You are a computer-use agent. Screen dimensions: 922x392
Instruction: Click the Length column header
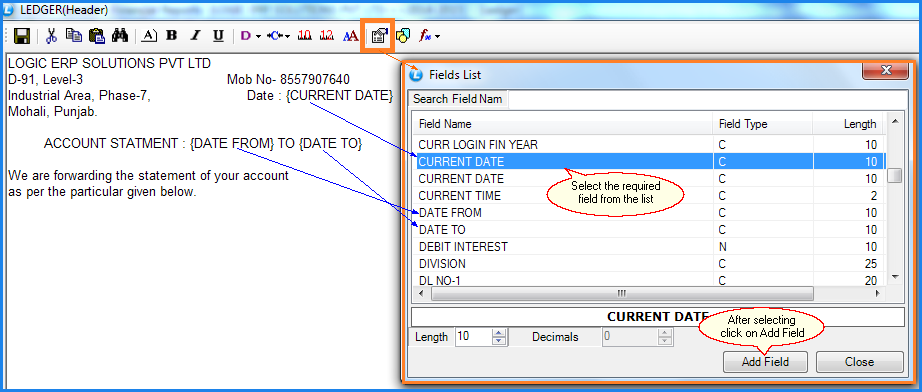pos(848,124)
